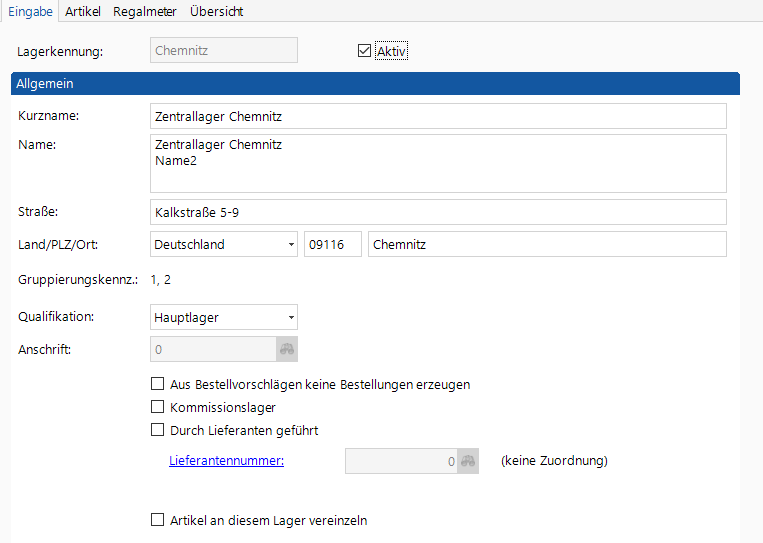Click the Allgemein section header bar
The height and width of the screenshot is (543, 763).
coord(374,84)
